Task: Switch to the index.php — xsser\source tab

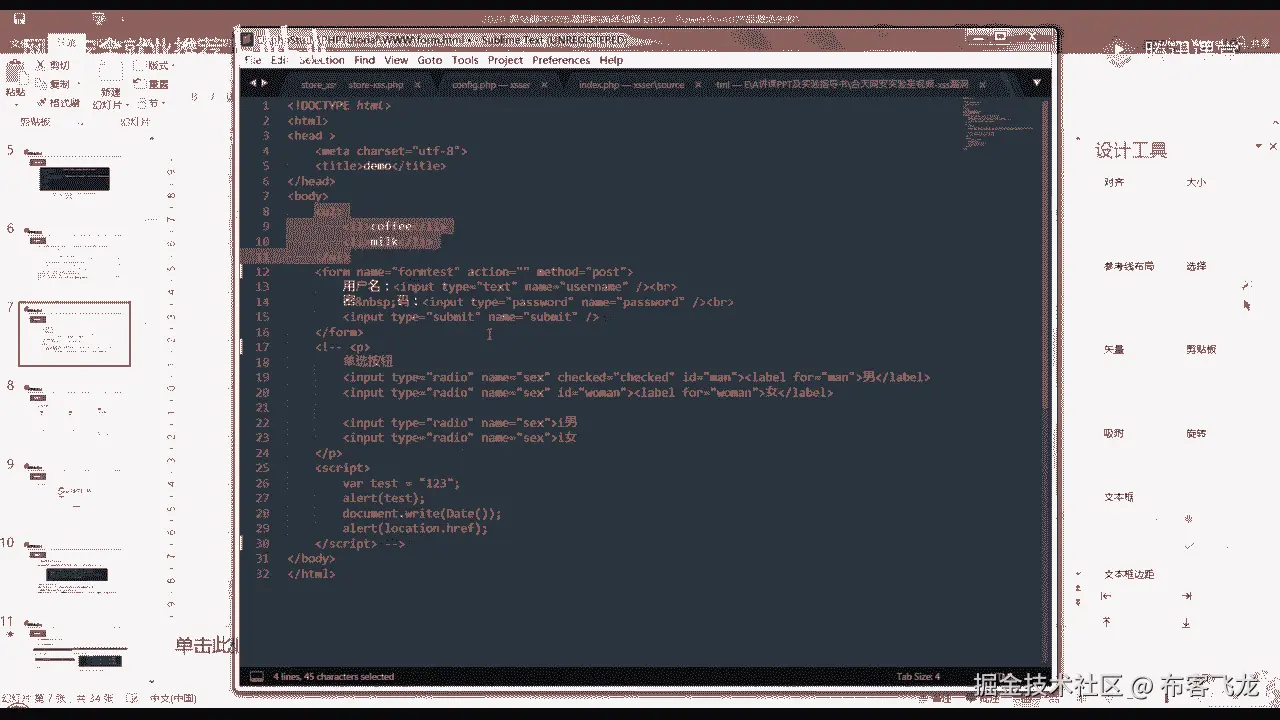Action: click(x=631, y=85)
